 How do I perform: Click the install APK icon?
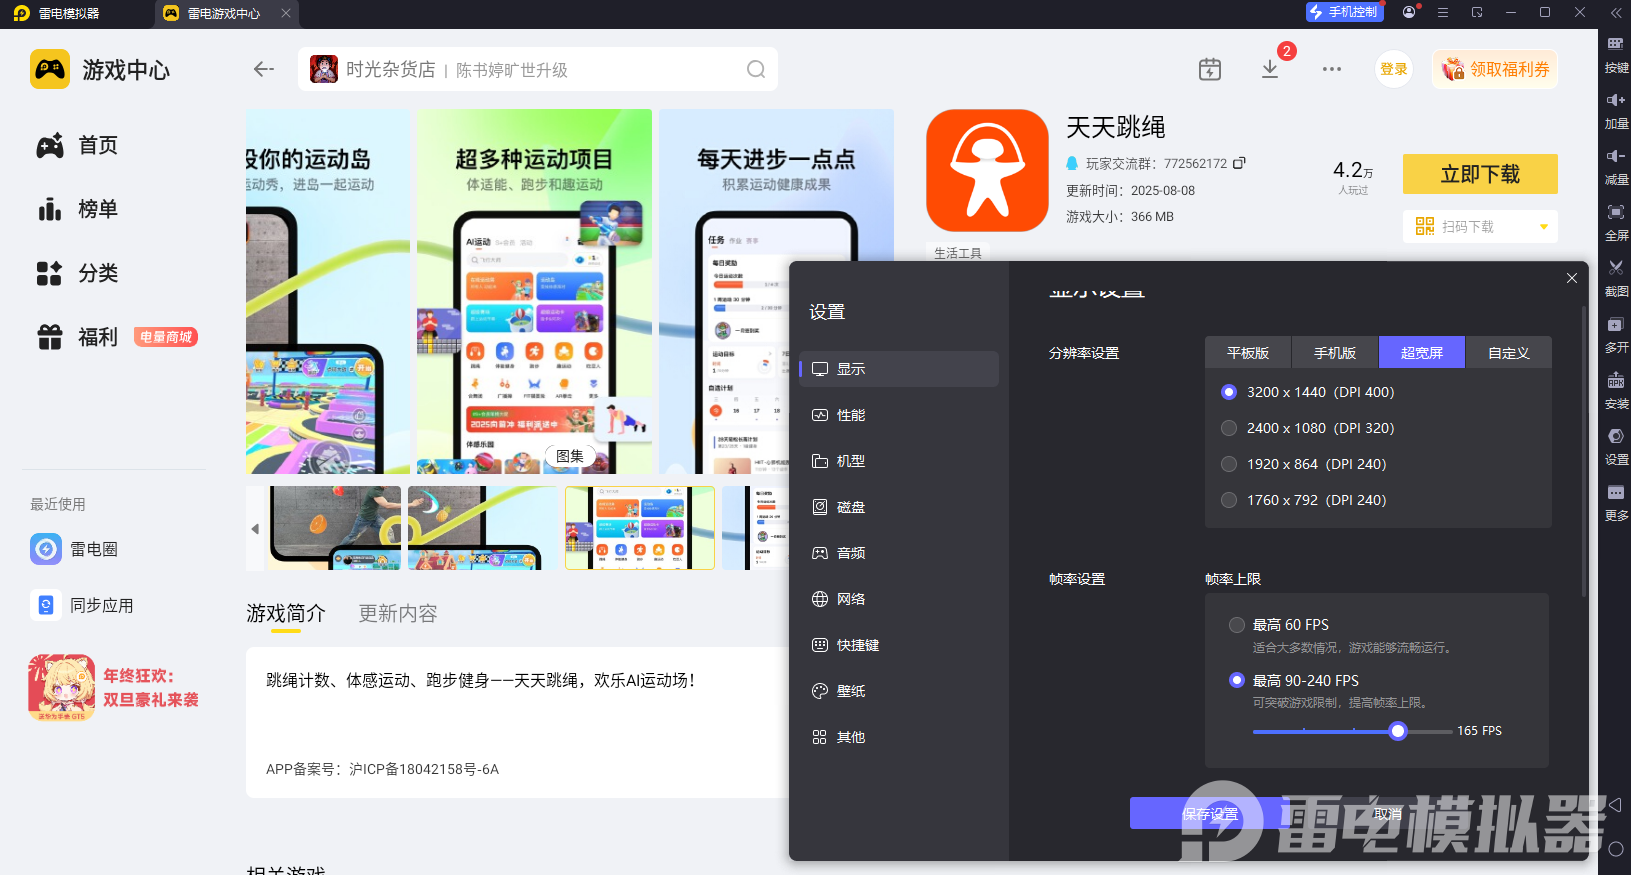pyautogui.click(x=1616, y=381)
